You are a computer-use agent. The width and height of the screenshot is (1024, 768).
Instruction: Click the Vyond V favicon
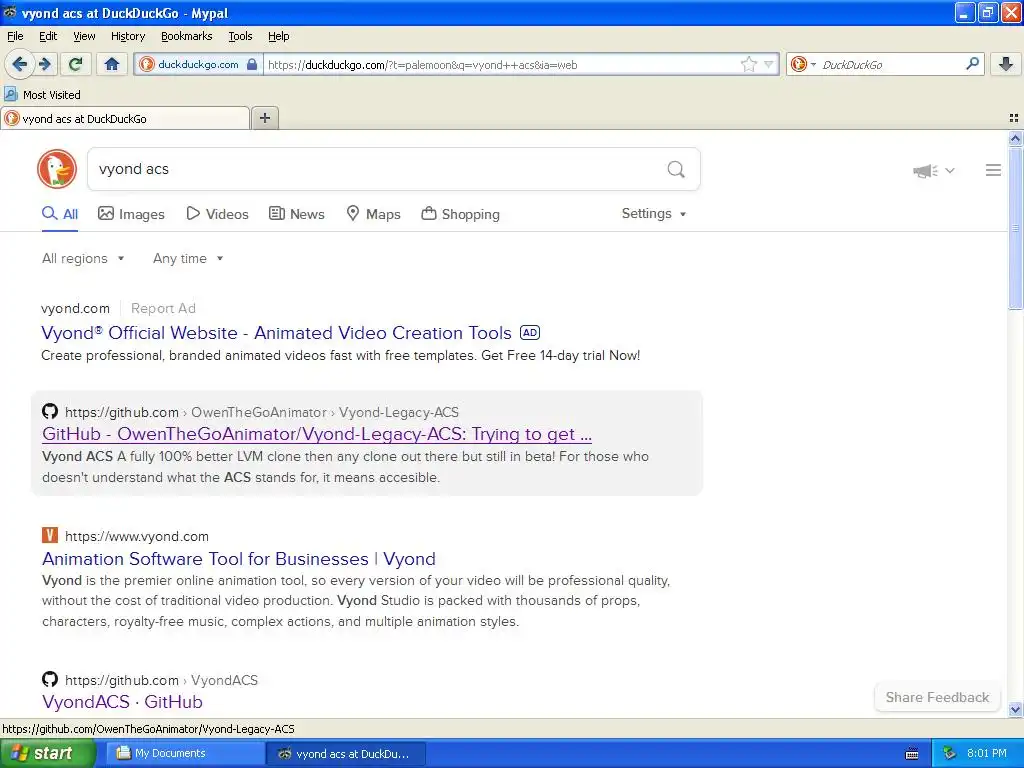click(50, 536)
